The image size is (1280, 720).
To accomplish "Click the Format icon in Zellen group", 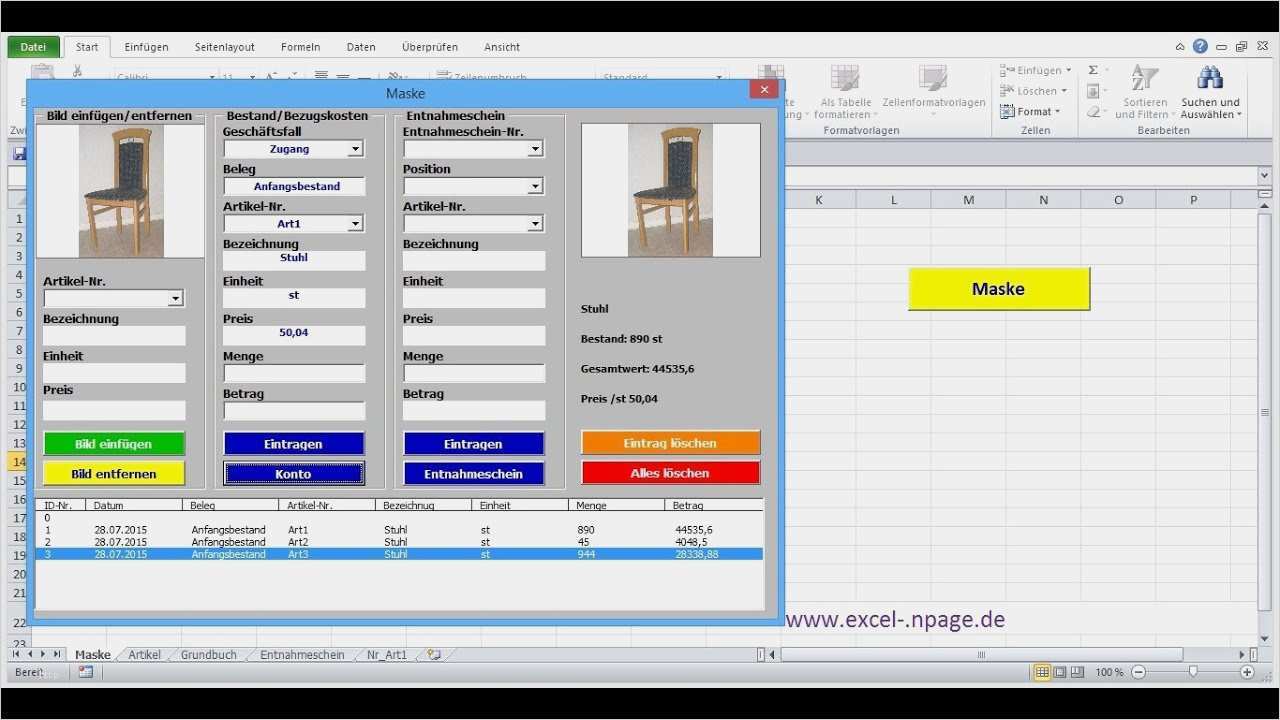I will click(x=1008, y=111).
